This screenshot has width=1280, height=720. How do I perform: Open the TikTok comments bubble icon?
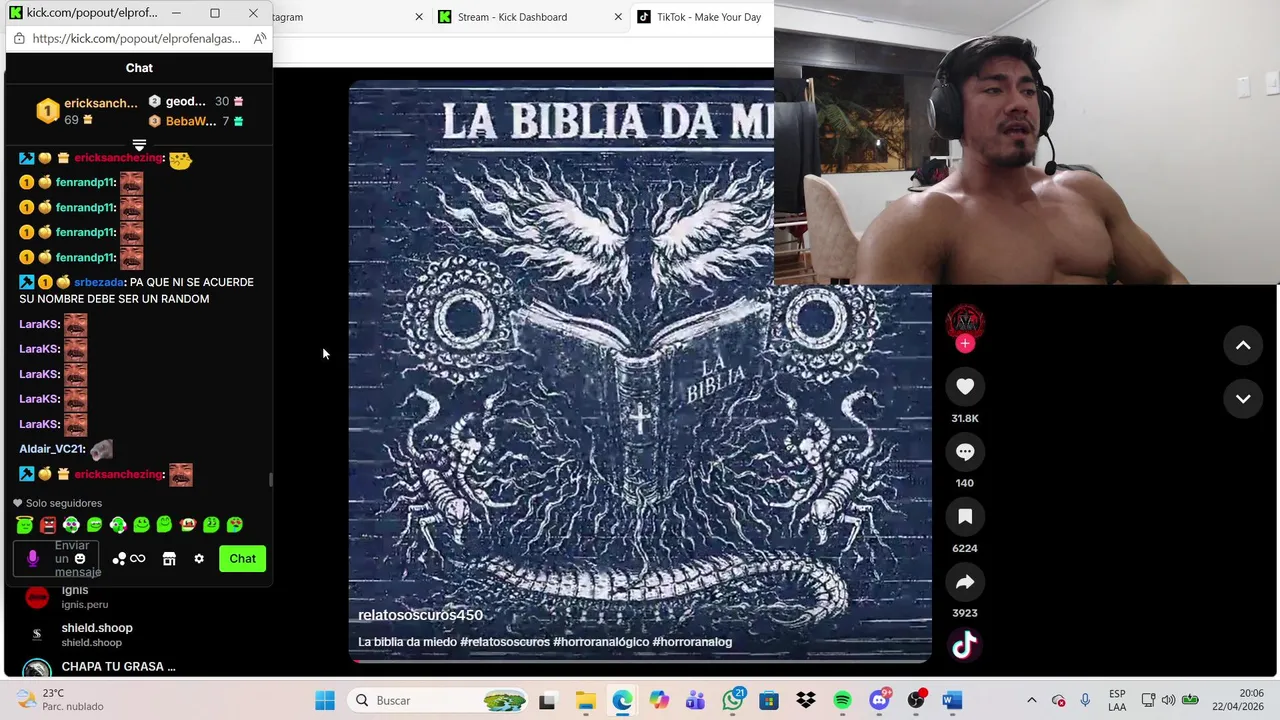pos(965,452)
